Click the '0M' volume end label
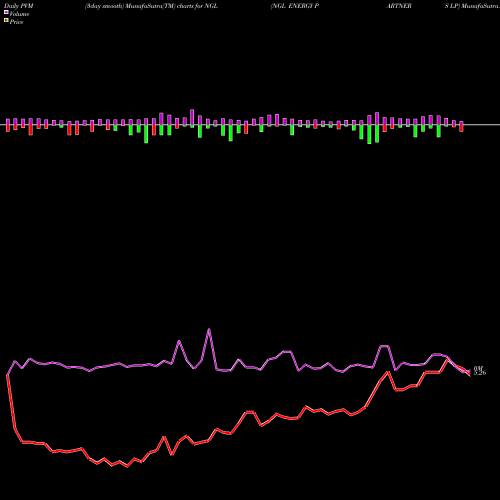Image resolution: width=500 pixels, height=500 pixels. (x=478, y=368)
